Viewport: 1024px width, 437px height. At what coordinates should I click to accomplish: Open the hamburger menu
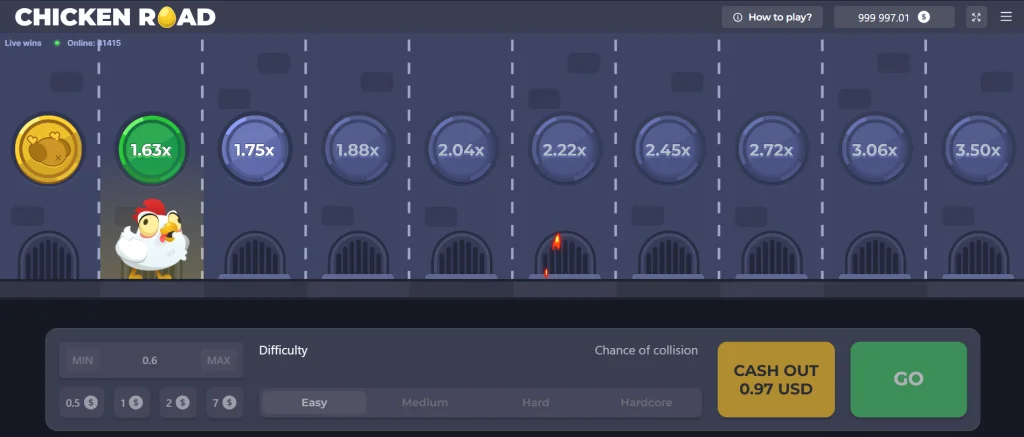(x=1006, y=17)
